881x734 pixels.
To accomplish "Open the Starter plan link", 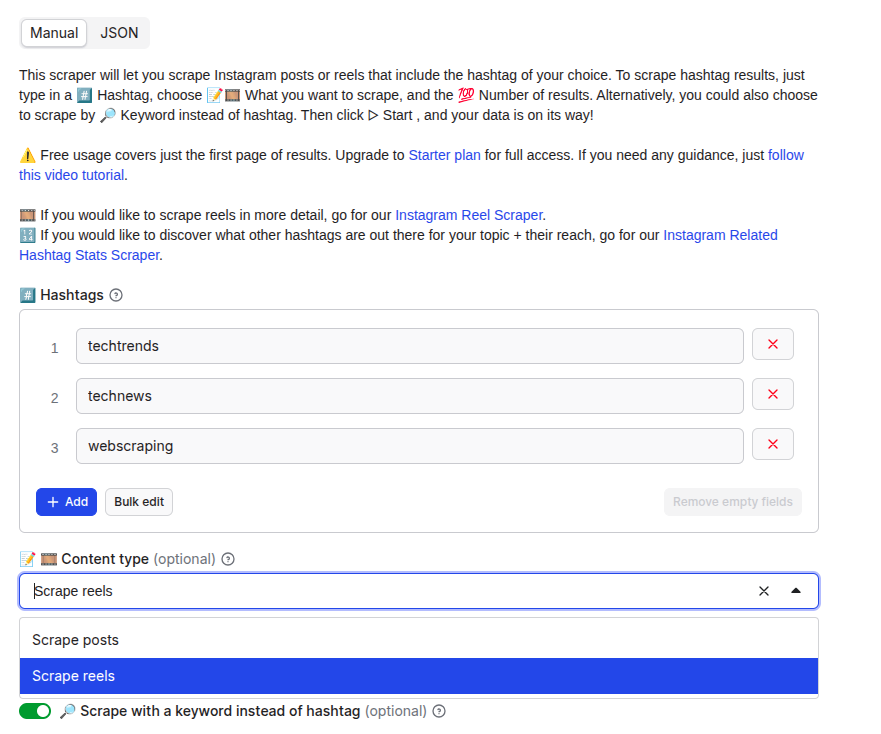I will [444, 155].
